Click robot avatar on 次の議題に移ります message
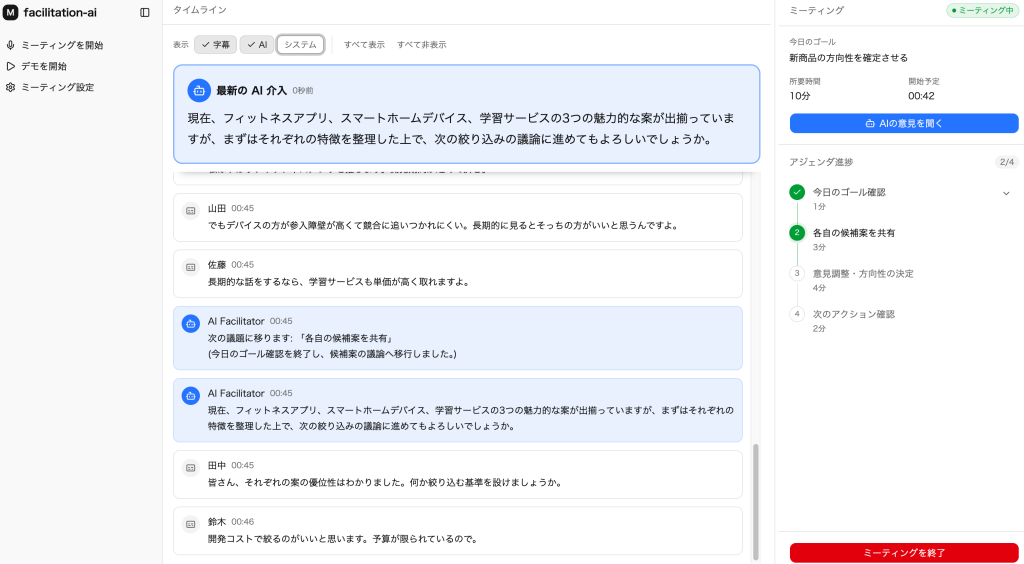This screenshot has height=564, width=1024. coord(191,323)
